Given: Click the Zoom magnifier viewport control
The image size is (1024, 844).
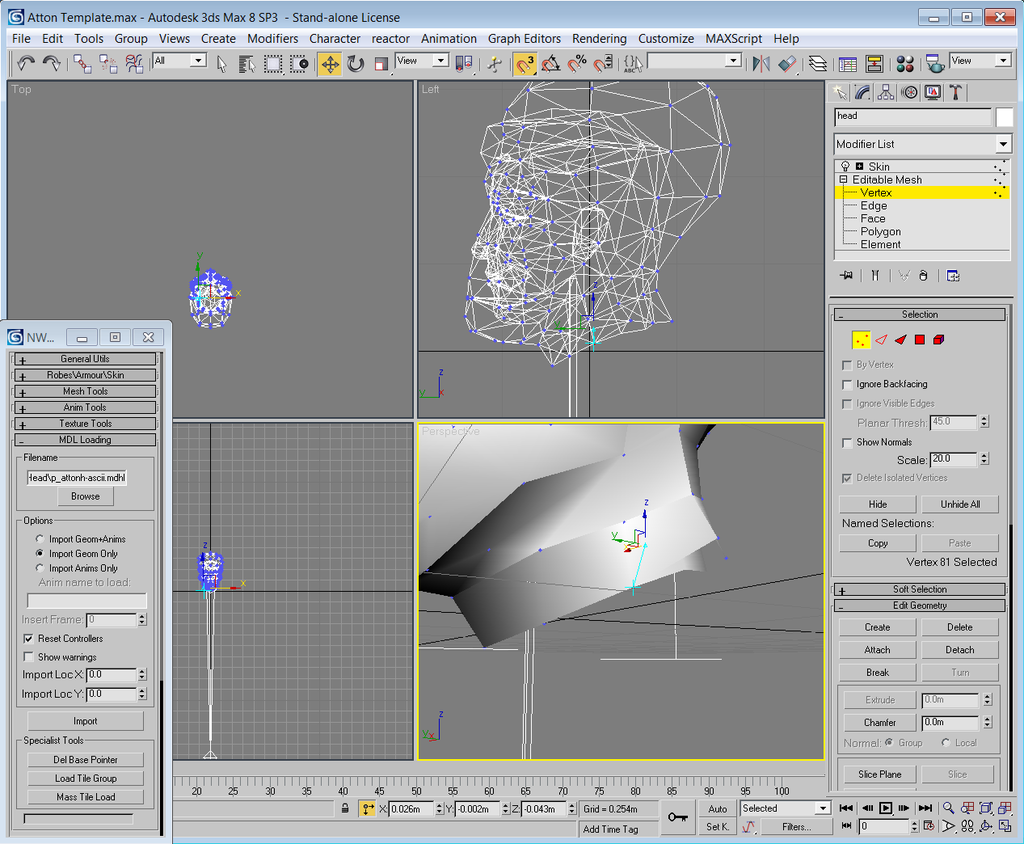Looking at the screenshot, I should coord(948,808).
